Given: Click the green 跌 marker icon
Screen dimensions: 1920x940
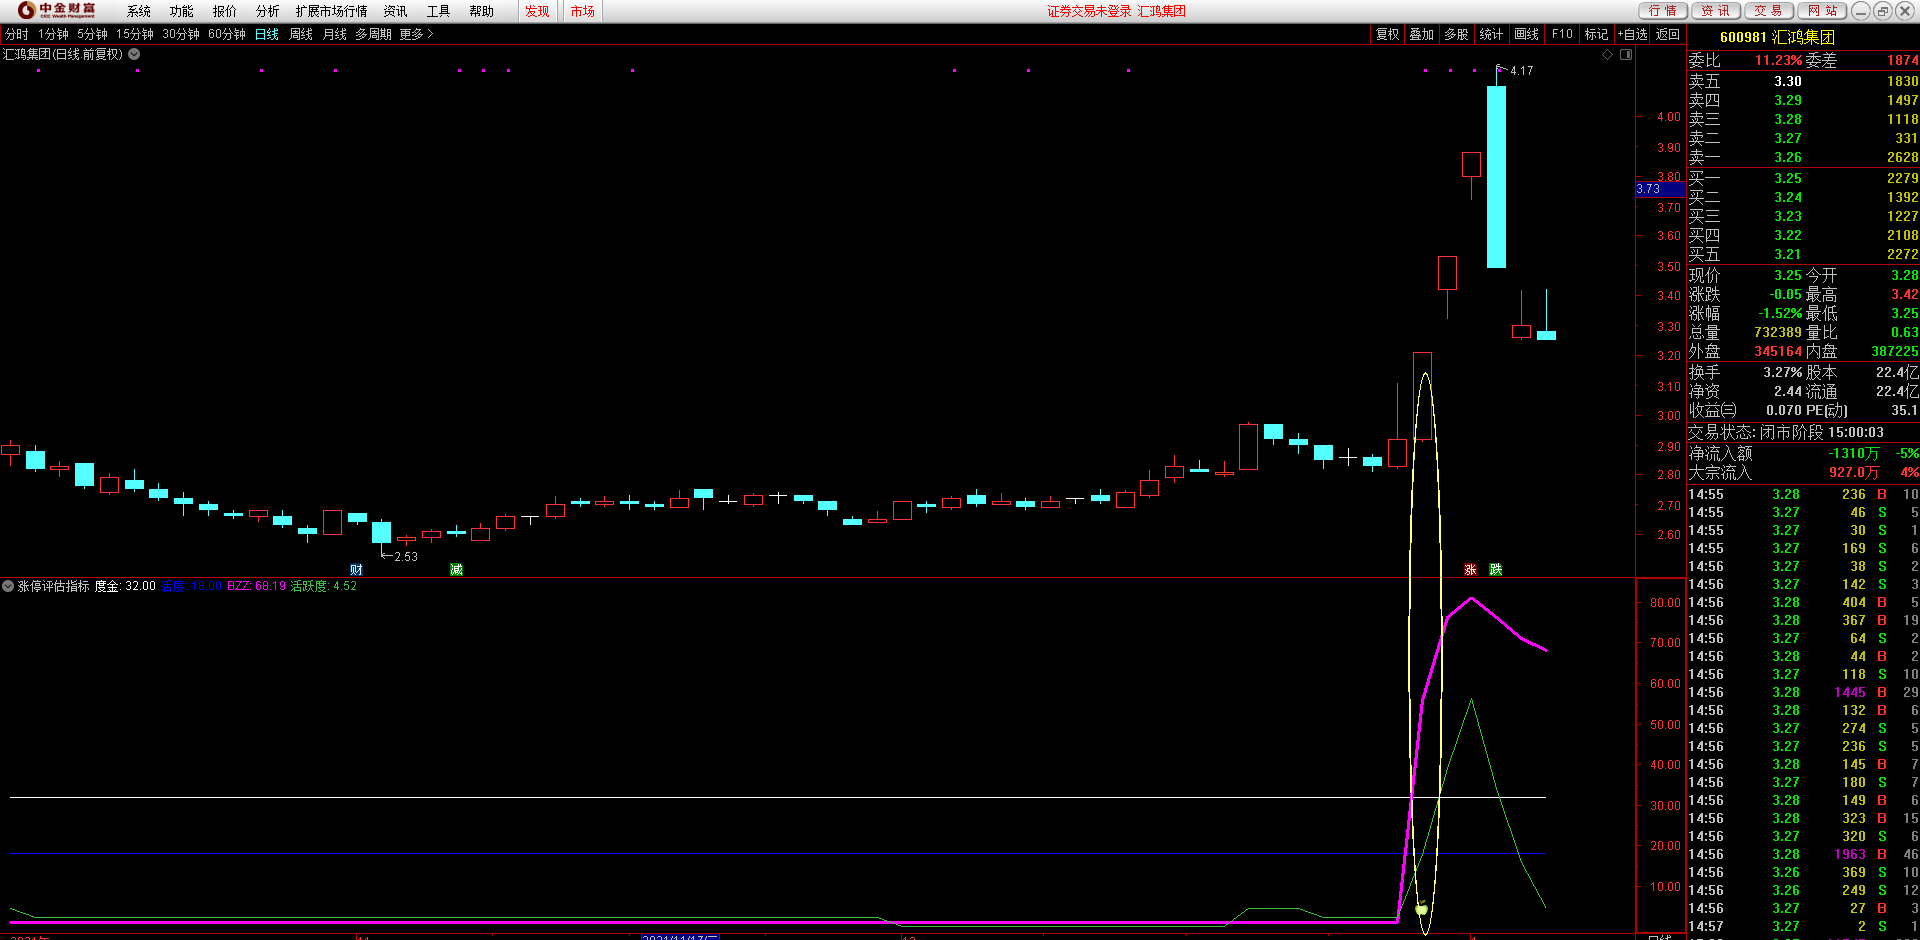Looking at the screenshot, I should 1495,569.
